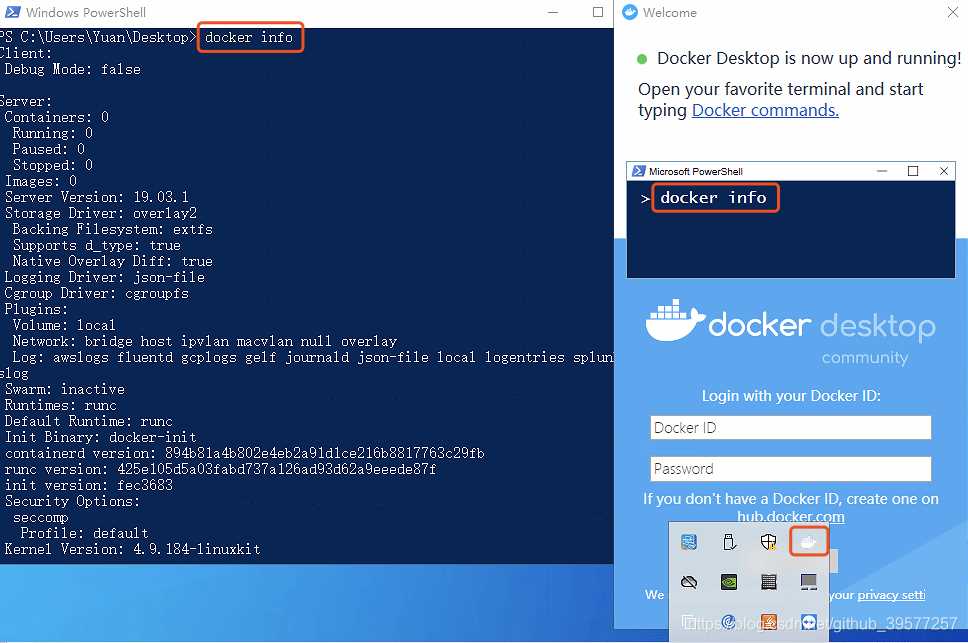Click the 'Network: bridge host ipvlan' line
The width and height of the screenshot is (968, 643).
[x=204, y=341]
